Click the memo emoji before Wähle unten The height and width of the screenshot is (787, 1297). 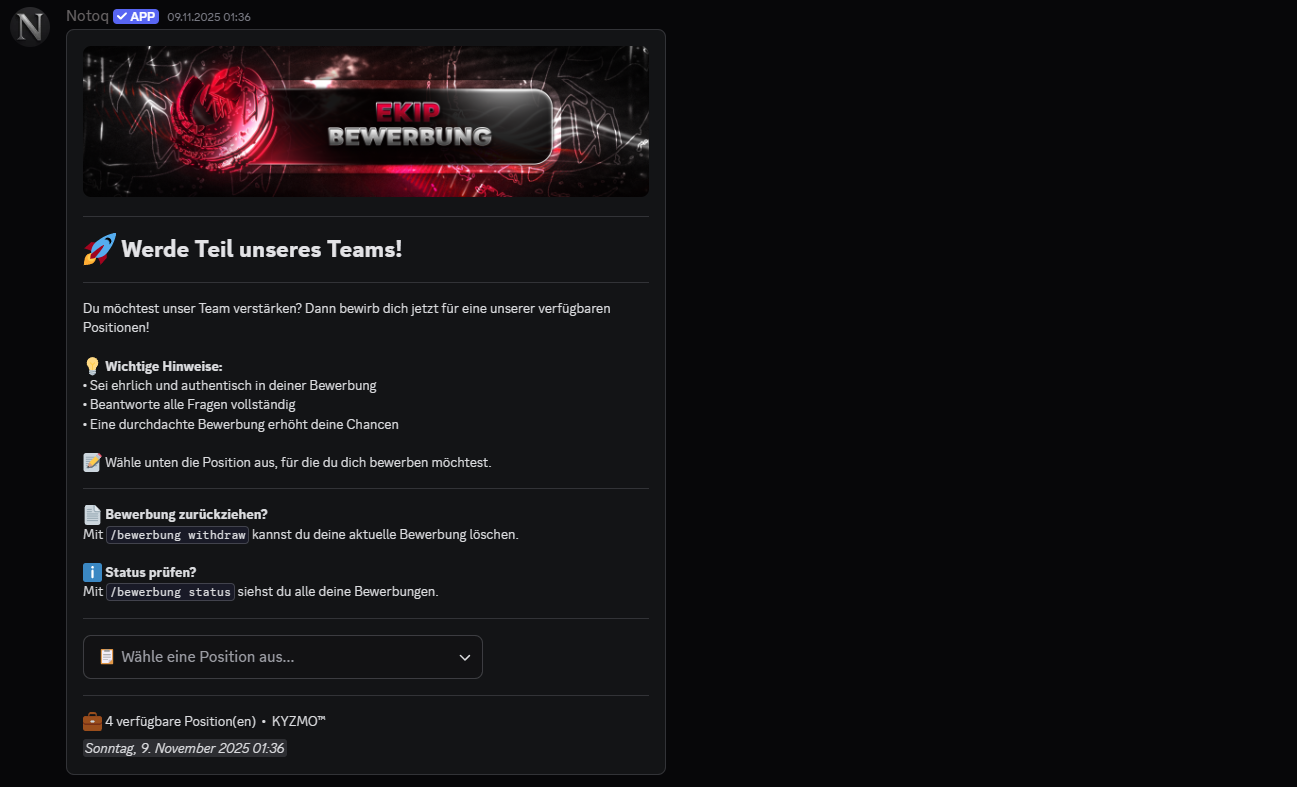click(x=92, y=462)
